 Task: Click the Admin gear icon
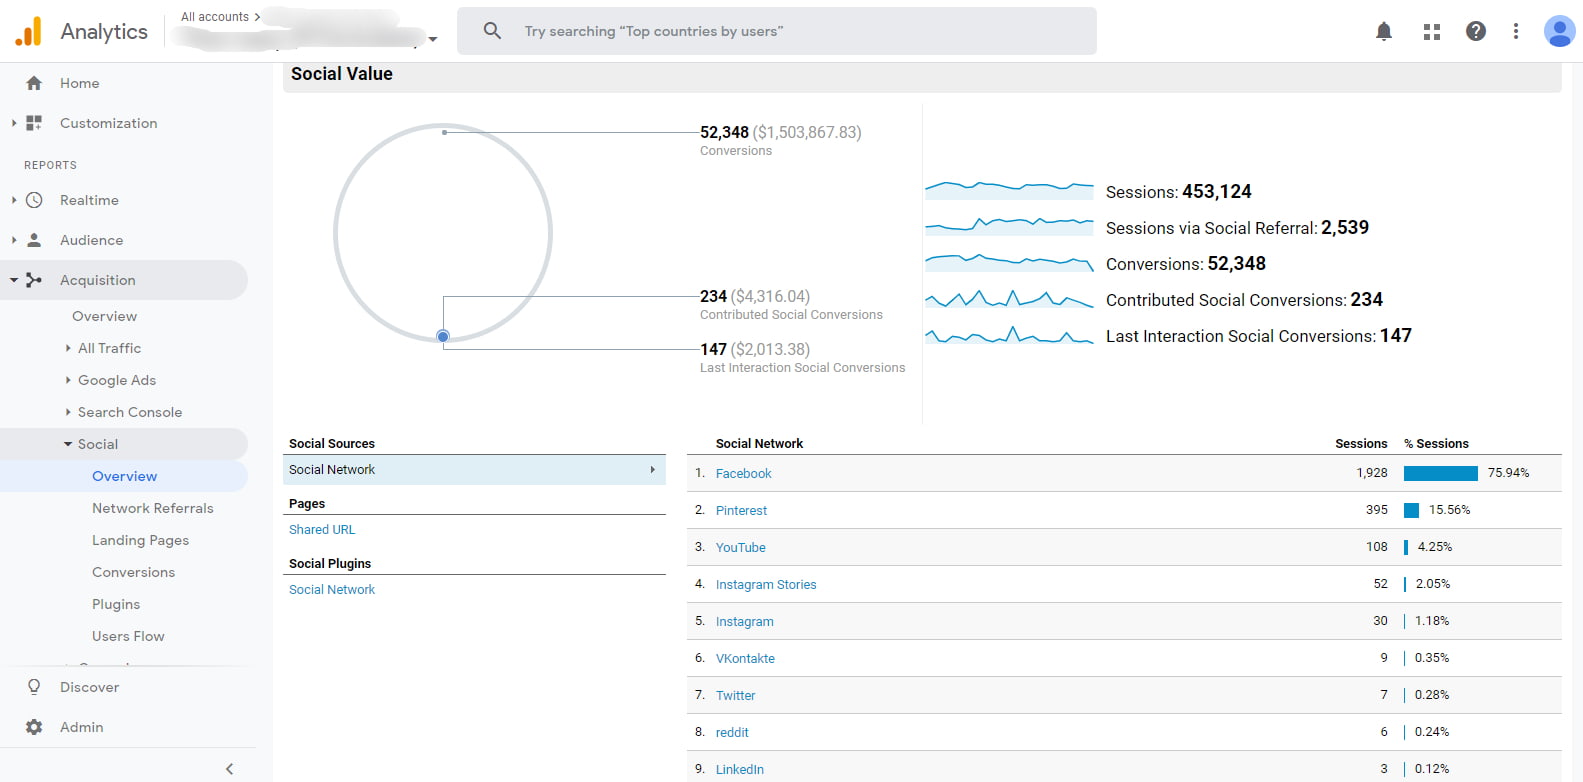click(x=34, y=727)
